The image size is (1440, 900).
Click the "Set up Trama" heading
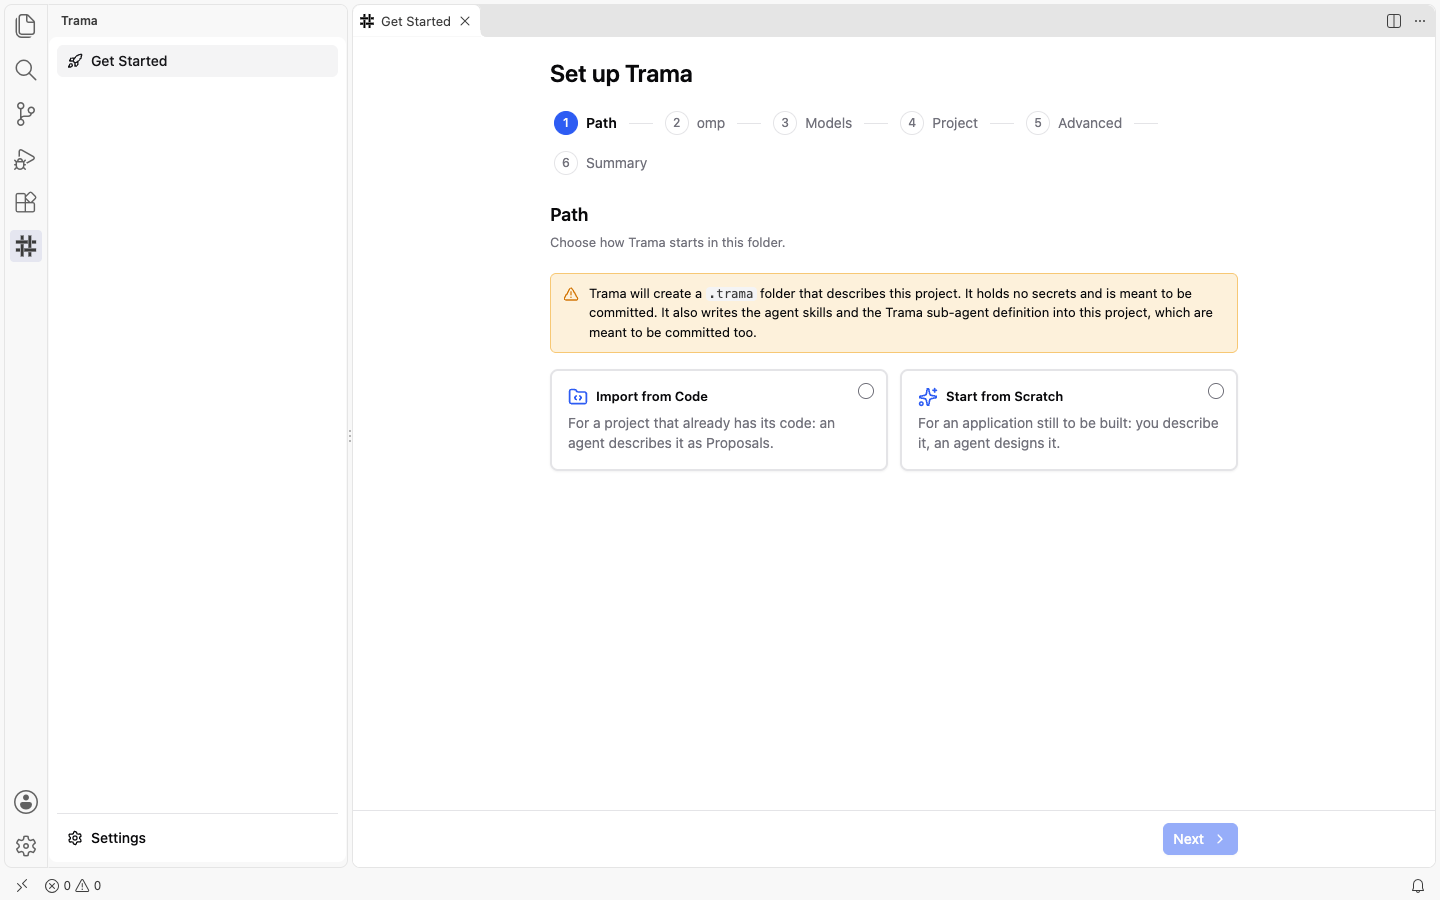pyautogui.click(x=621, y=74)
